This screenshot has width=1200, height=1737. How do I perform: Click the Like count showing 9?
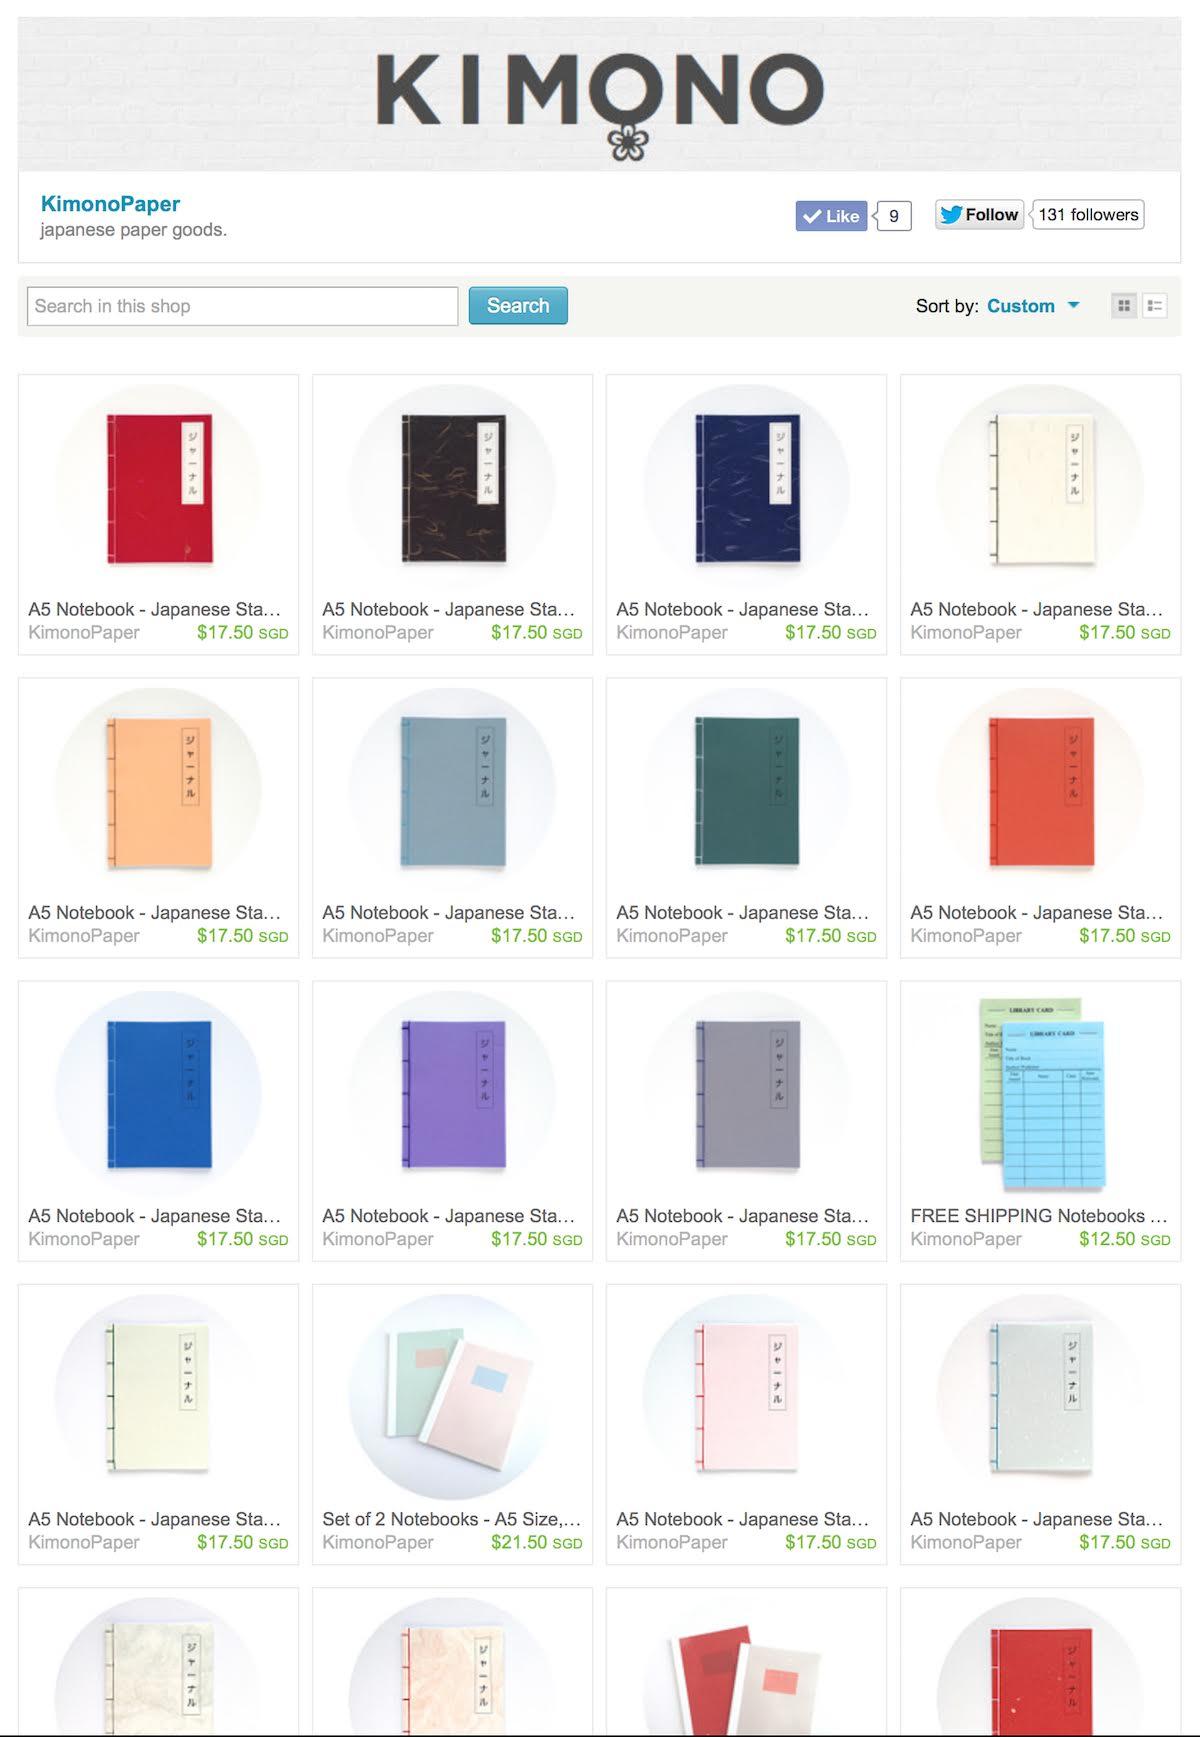893,216
